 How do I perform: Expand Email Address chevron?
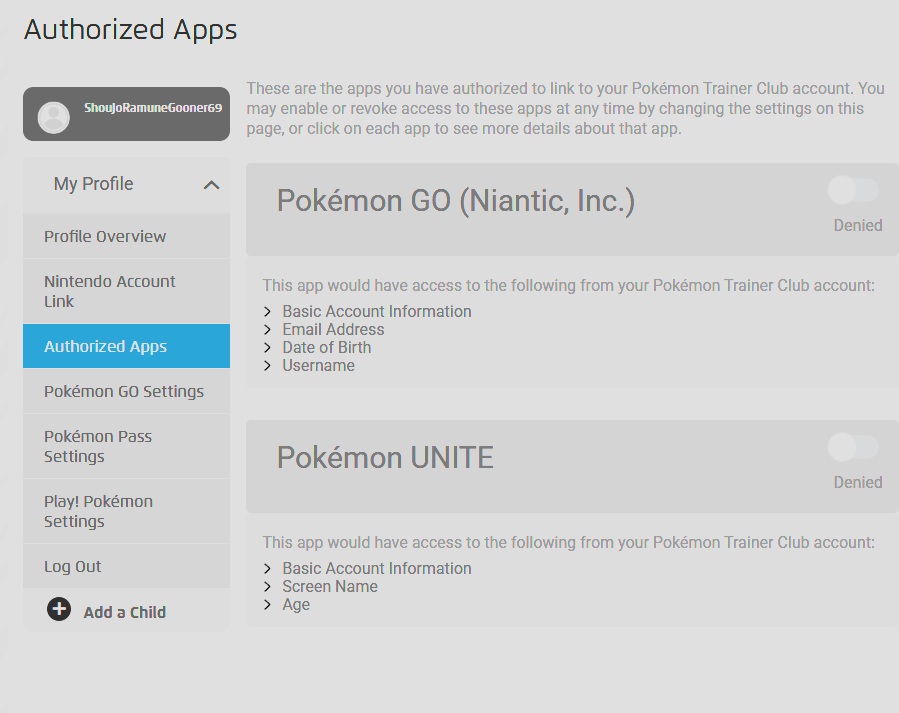click(x=267, y=330)
